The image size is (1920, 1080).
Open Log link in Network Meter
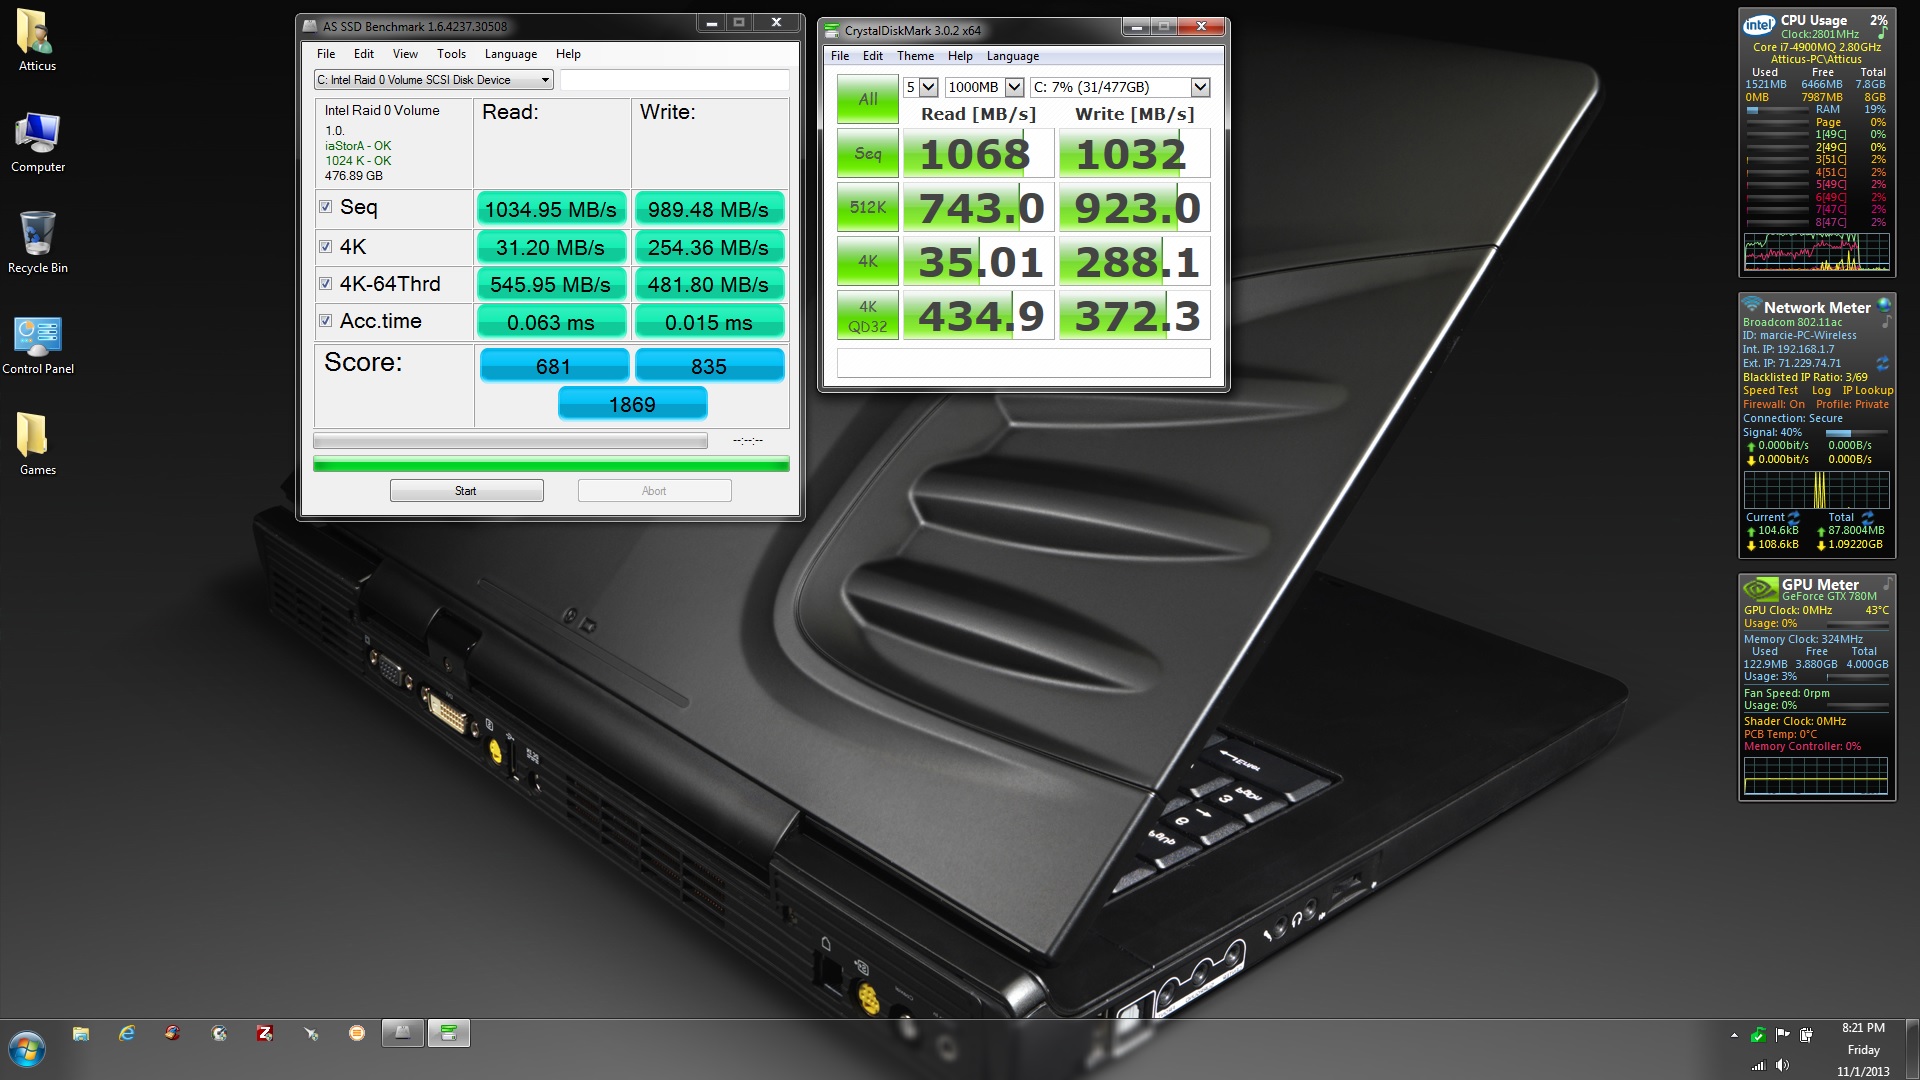click(1821, 391)
